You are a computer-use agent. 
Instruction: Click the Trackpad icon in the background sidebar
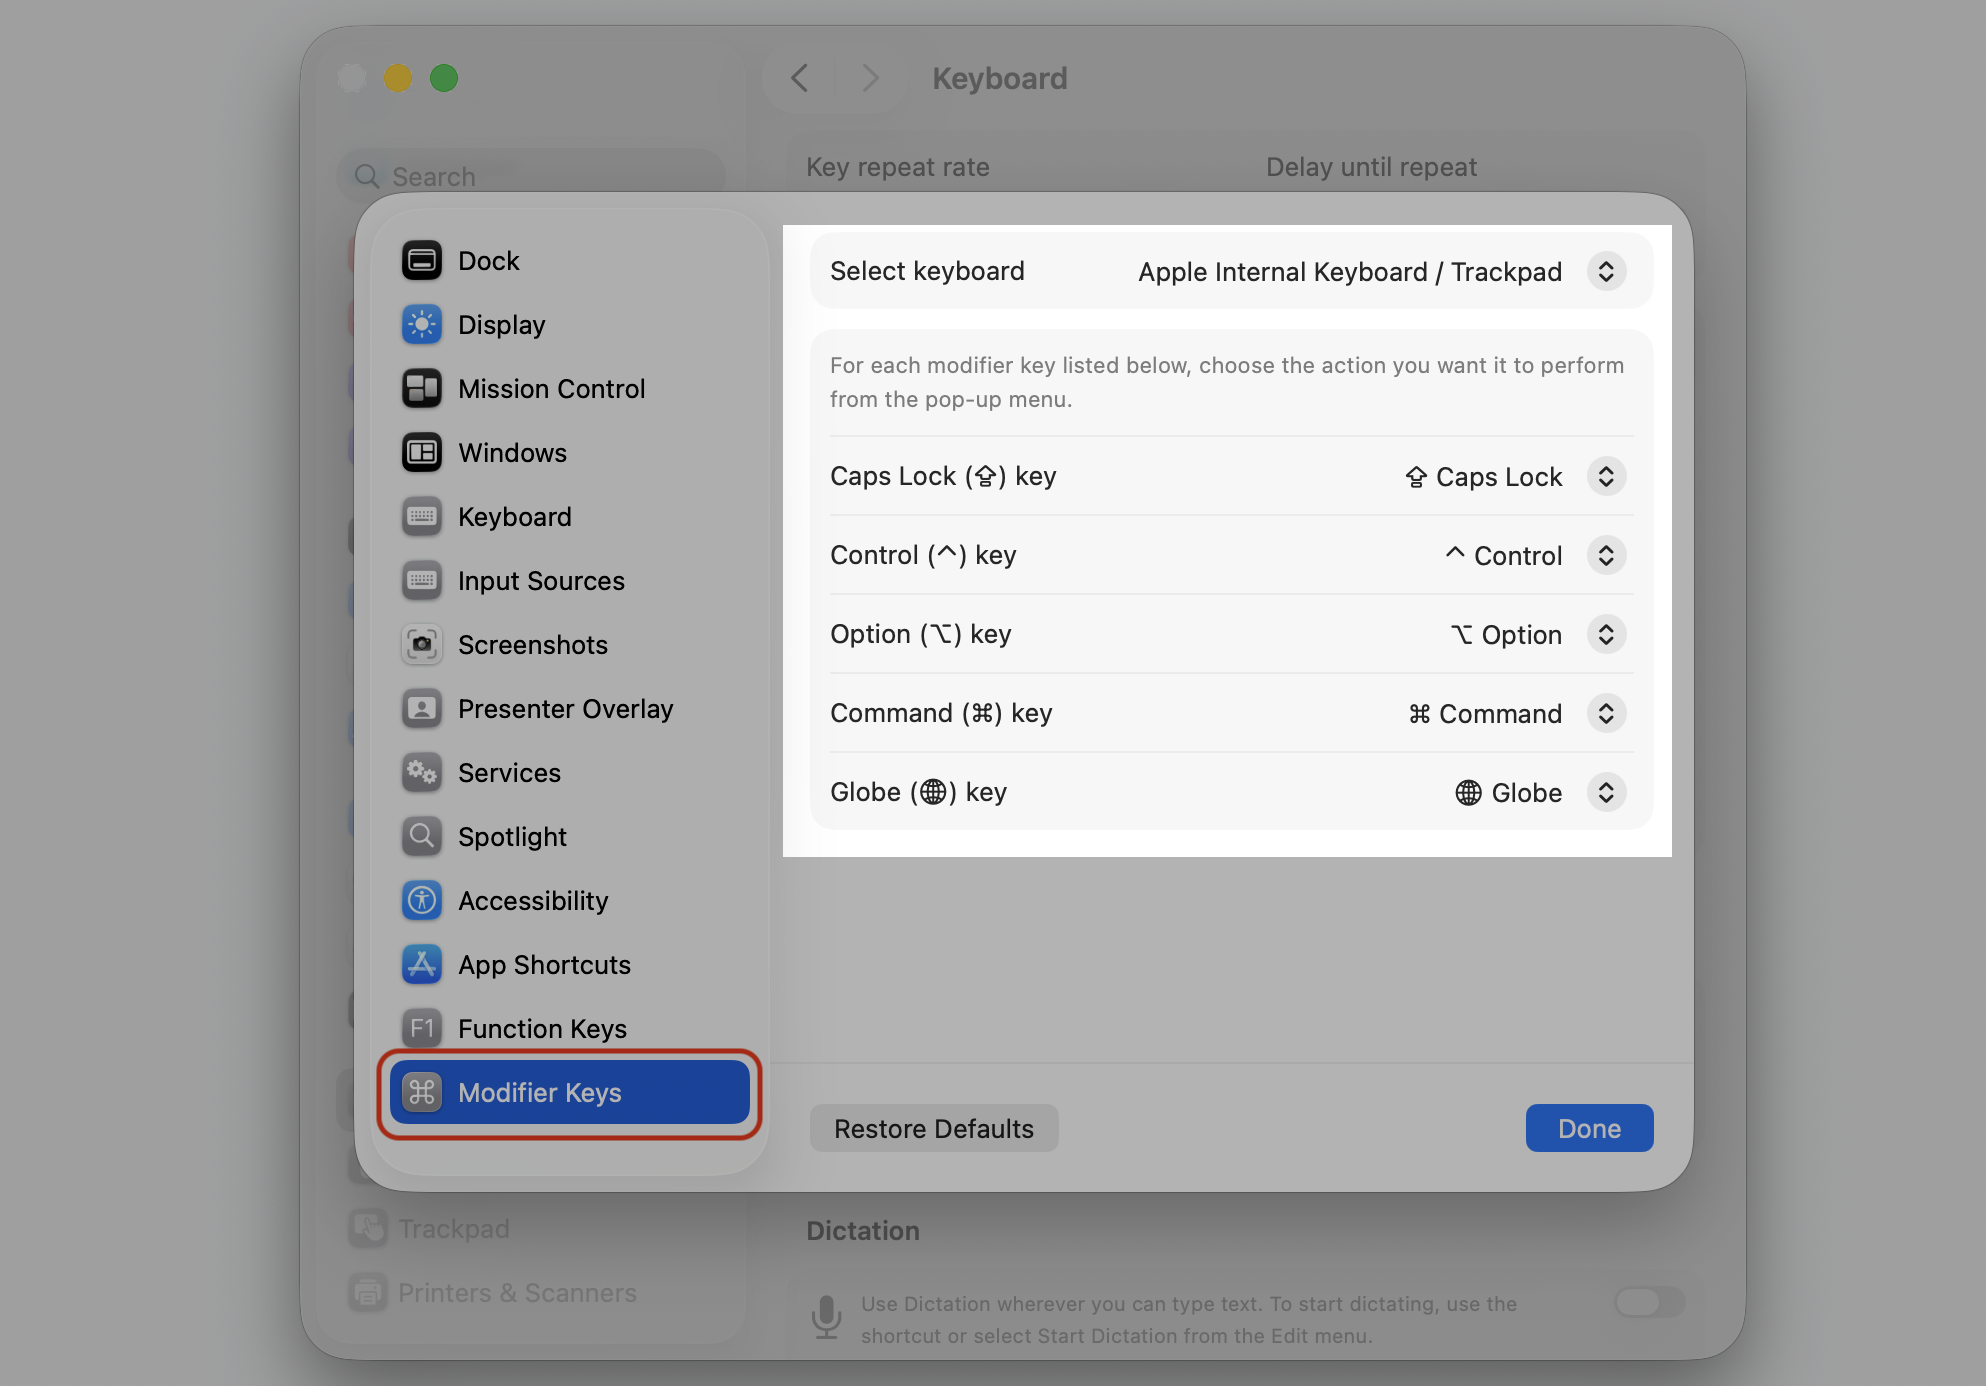368,1229
